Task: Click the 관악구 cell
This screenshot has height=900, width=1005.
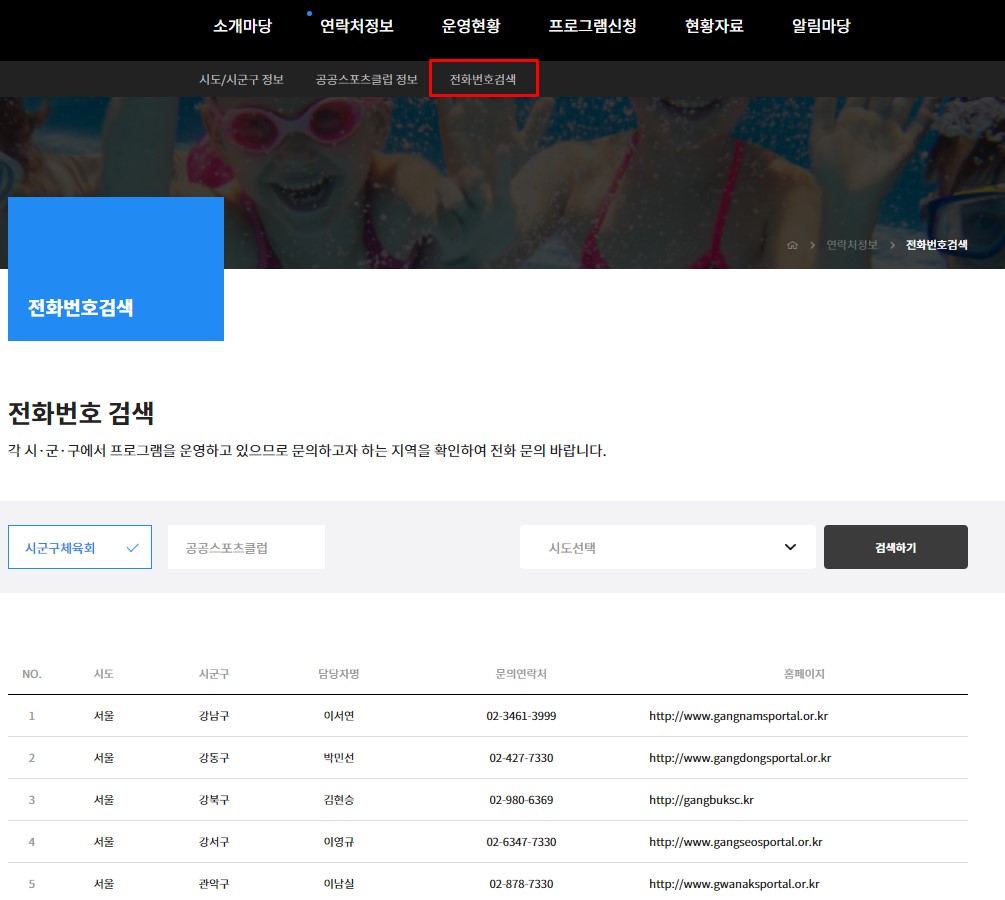Action: click(214, 884)
